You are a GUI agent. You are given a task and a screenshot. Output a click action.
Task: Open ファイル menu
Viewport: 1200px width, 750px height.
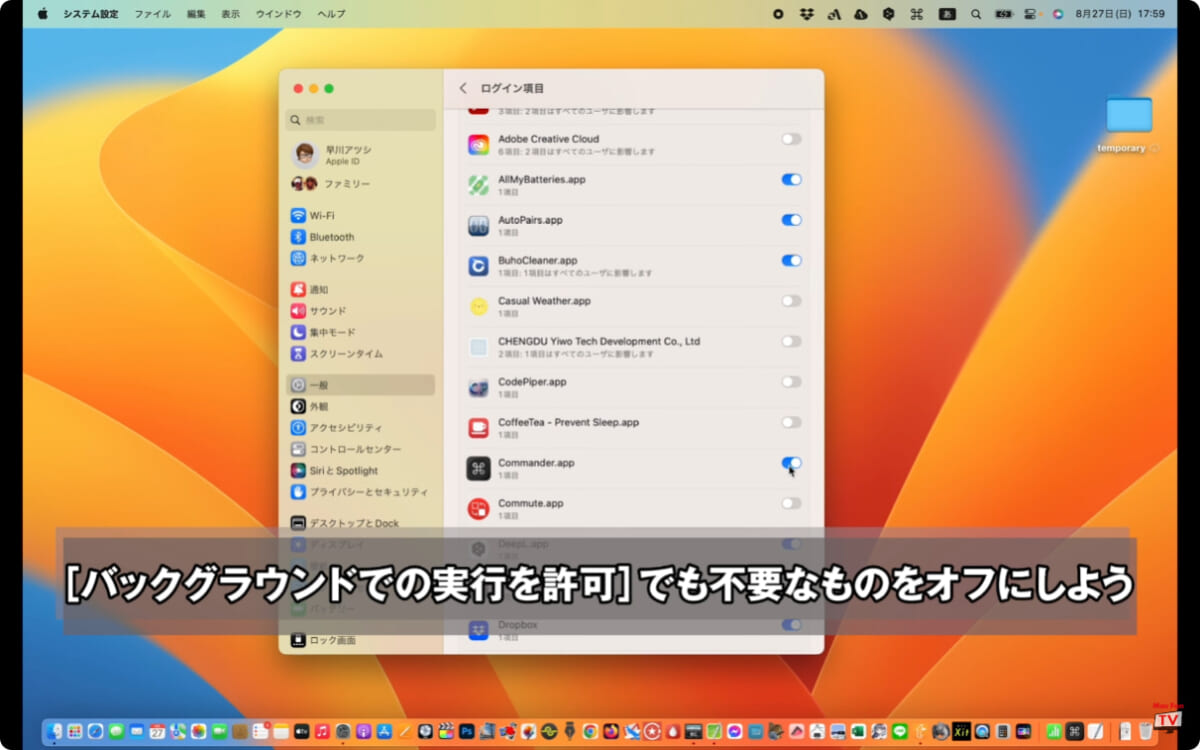pyautogui.click(x=153, y=14)
